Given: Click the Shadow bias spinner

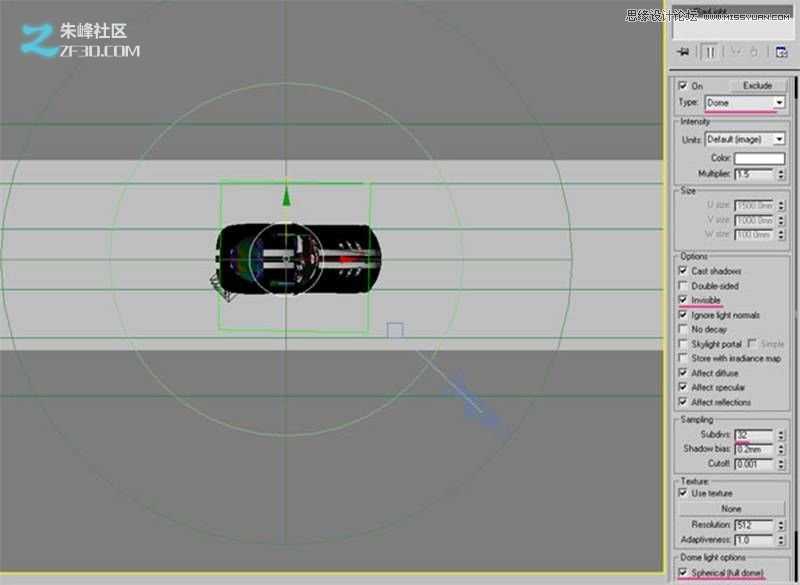Looking at the screenshot, I should pyautogui.click(x=781, y=449).
